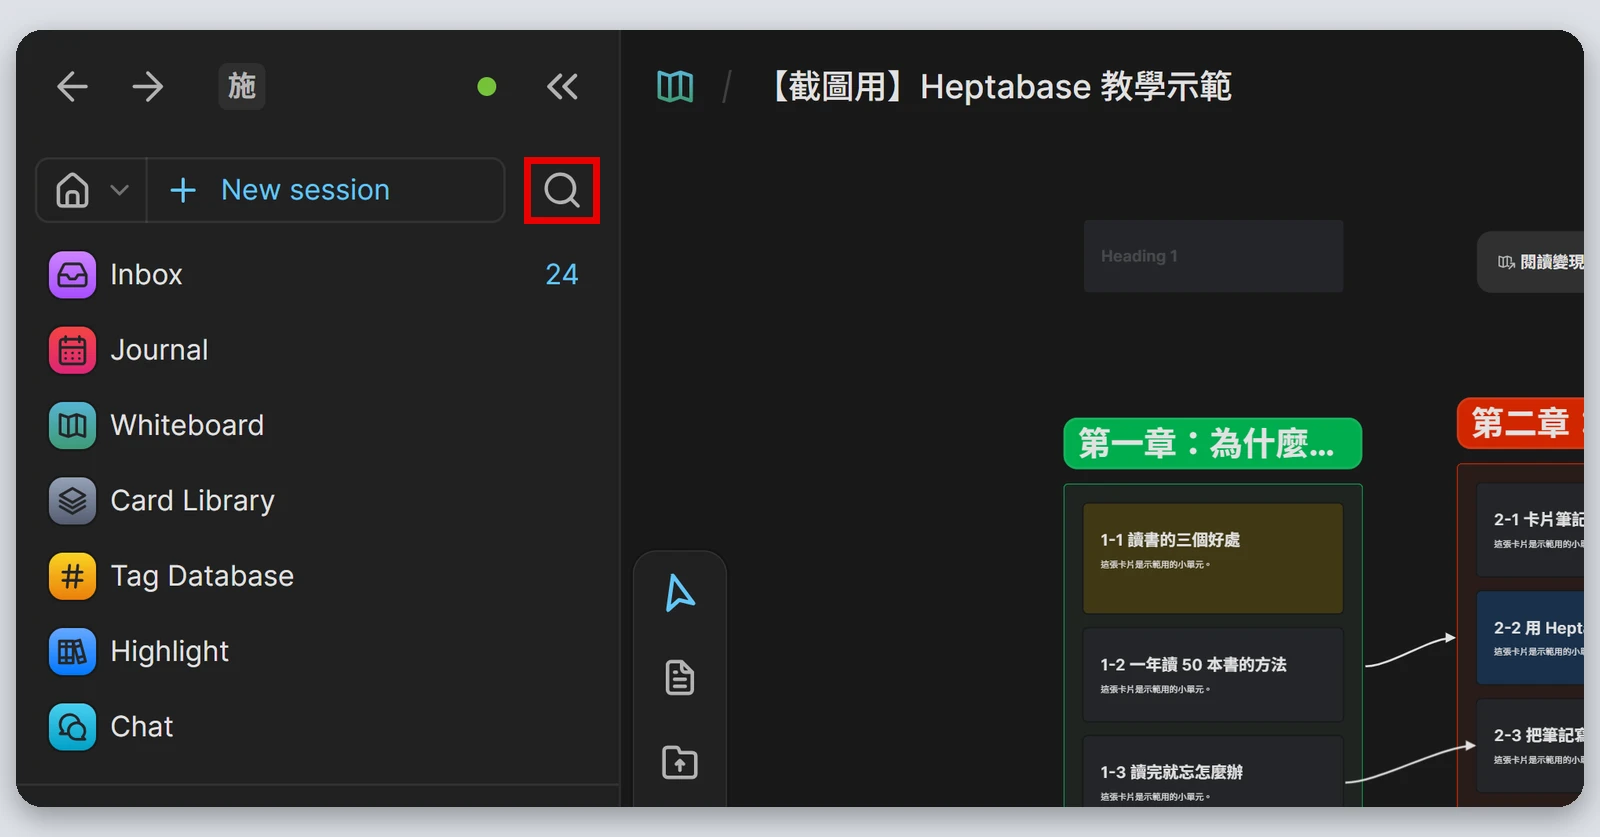Open the Journal calendar icon
Screen dimensions: 1600x837
click(73, 350)
